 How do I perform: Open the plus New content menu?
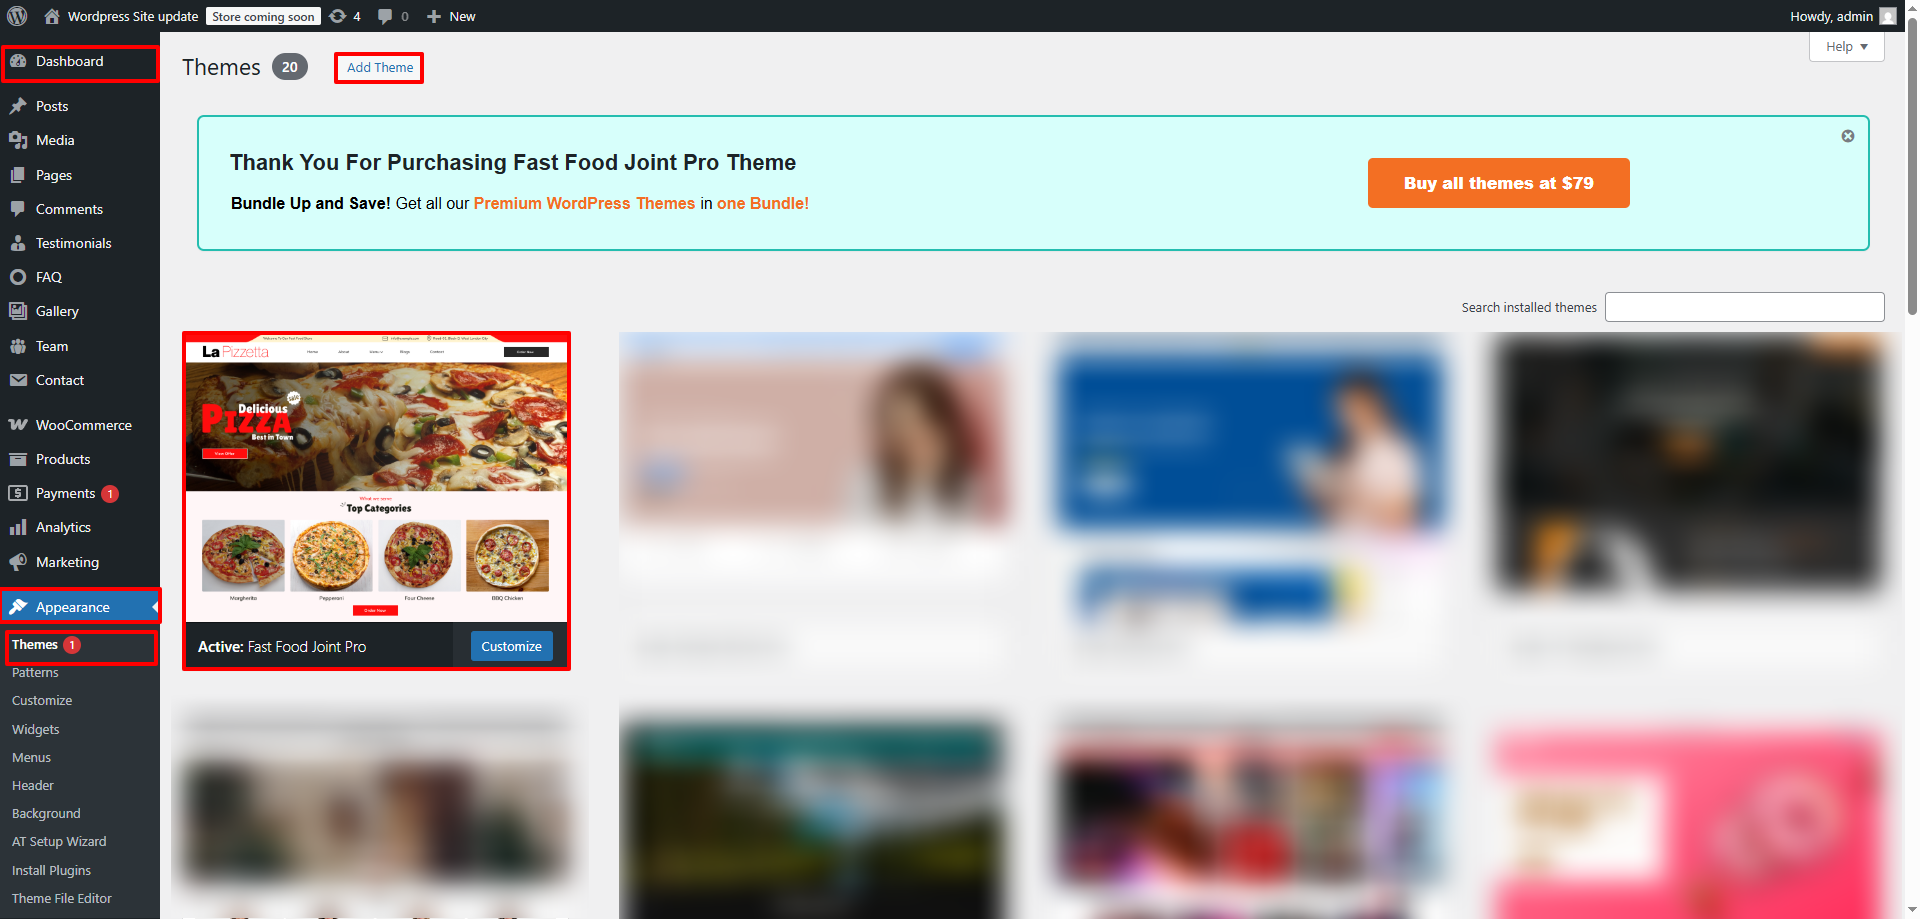[x=451, y=16]
